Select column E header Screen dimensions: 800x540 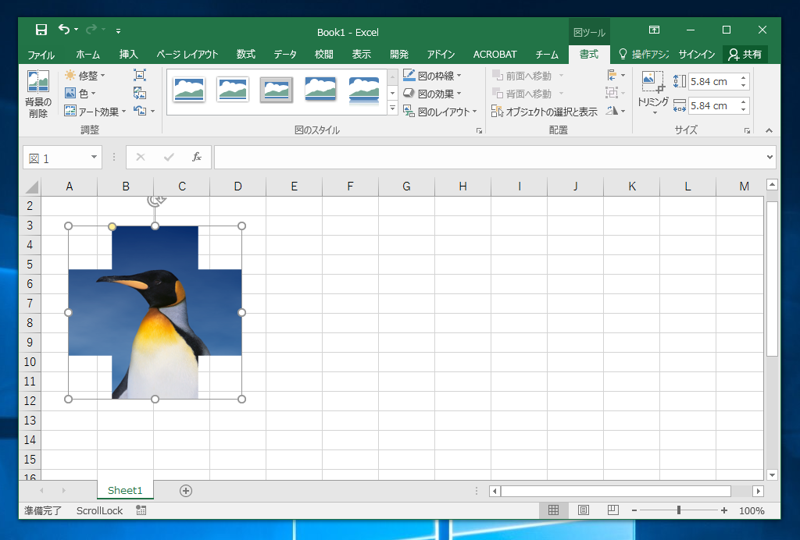294,186
